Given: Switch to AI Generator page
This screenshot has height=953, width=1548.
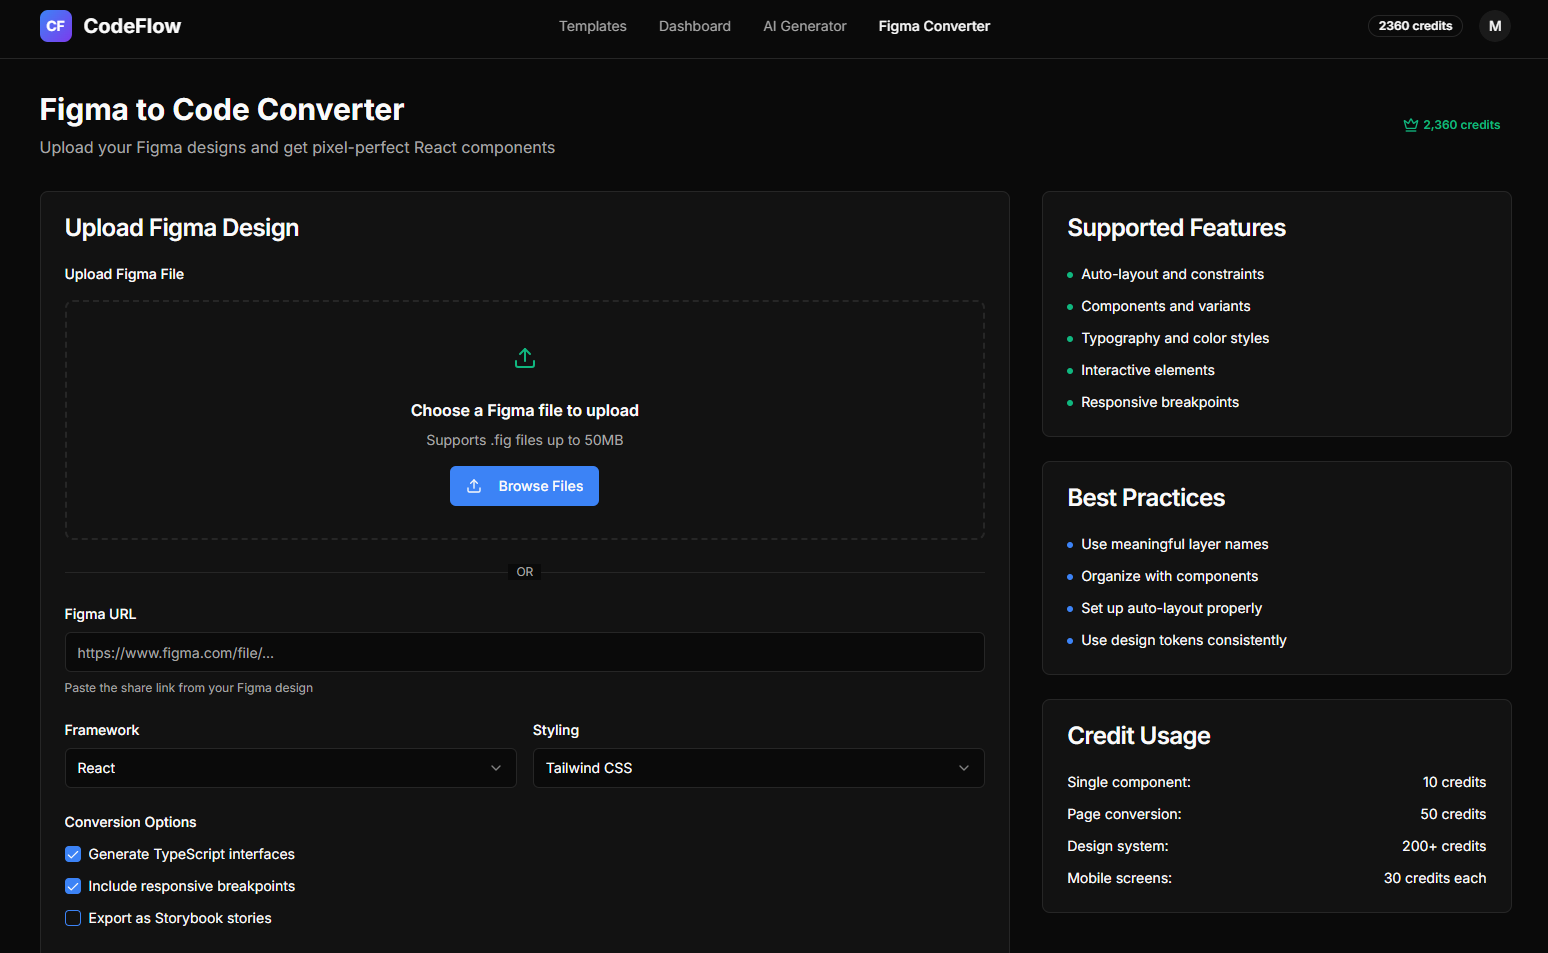Looking at the screenshot, I should 805,26.
